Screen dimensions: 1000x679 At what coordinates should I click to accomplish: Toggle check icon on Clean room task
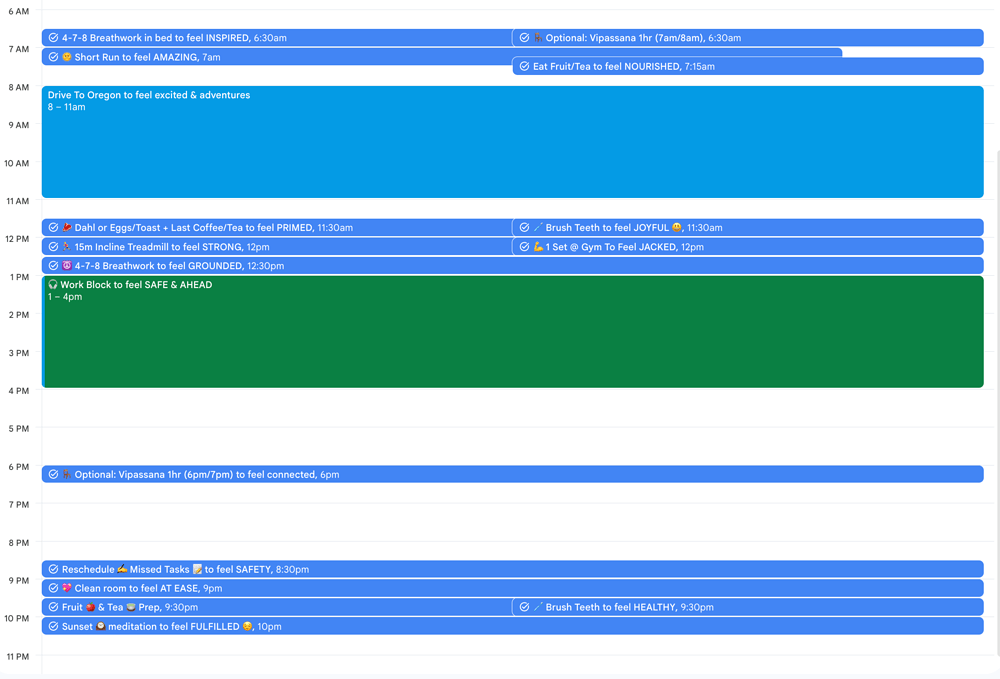click(54, 588)
